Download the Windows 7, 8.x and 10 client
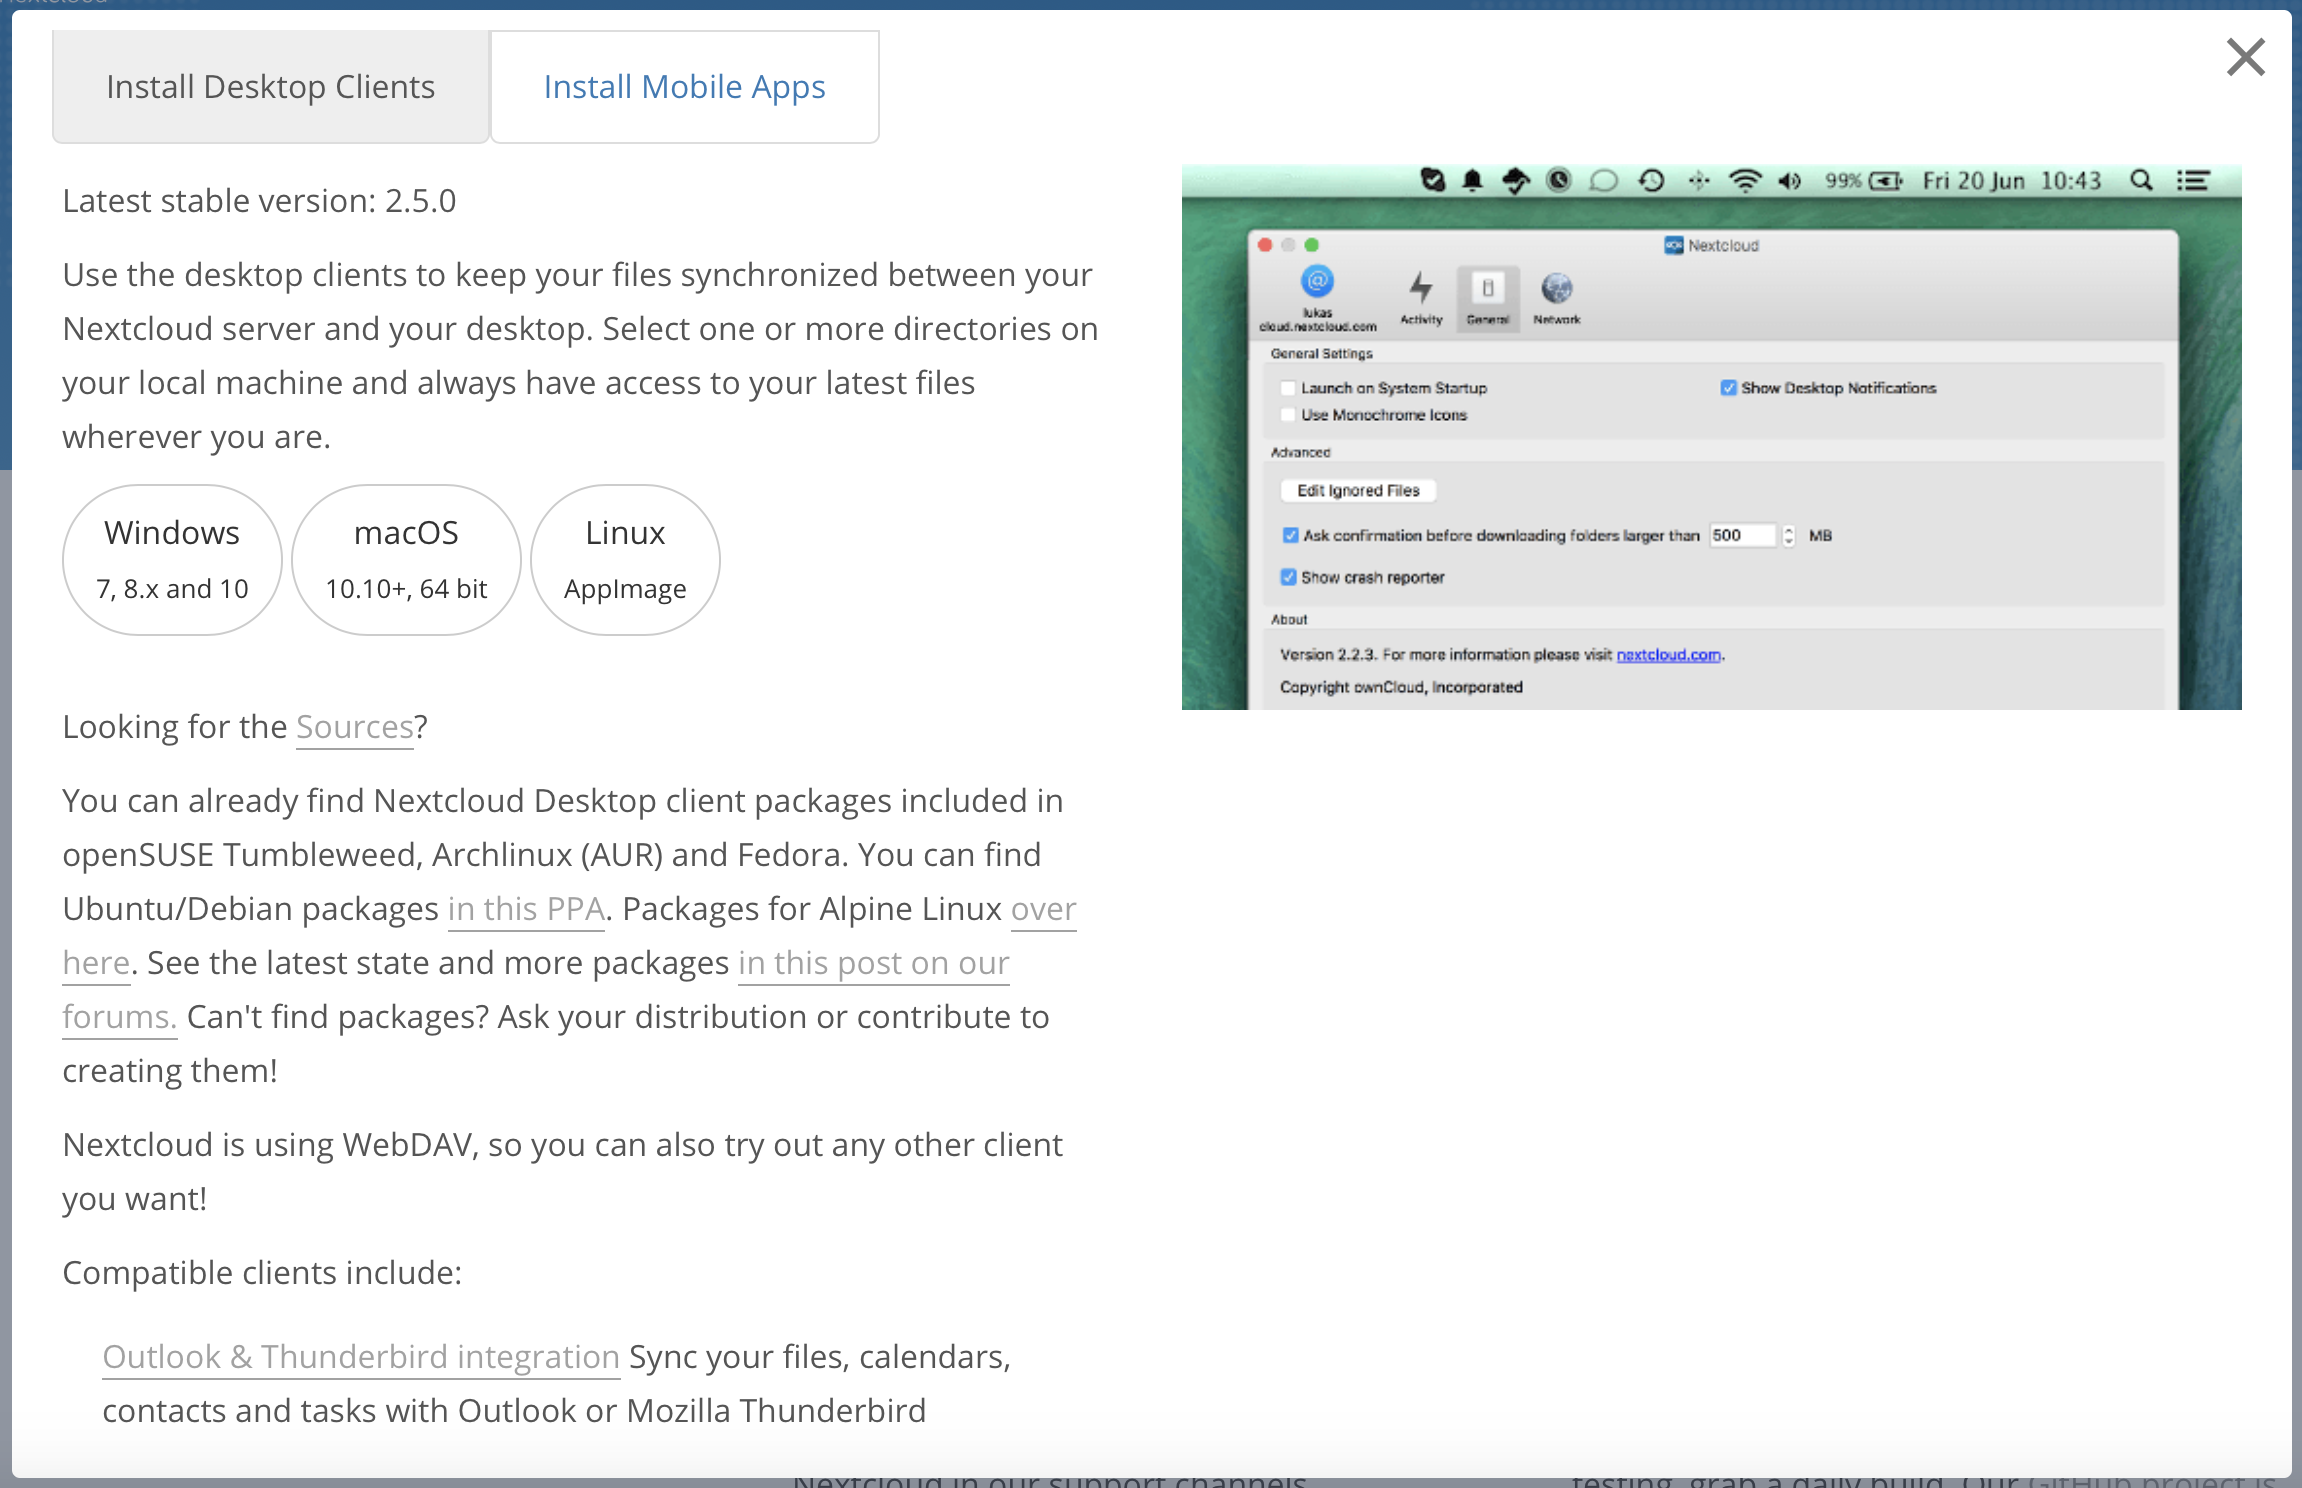Viewport: 2302px width, 1488px height. (172, 559)
